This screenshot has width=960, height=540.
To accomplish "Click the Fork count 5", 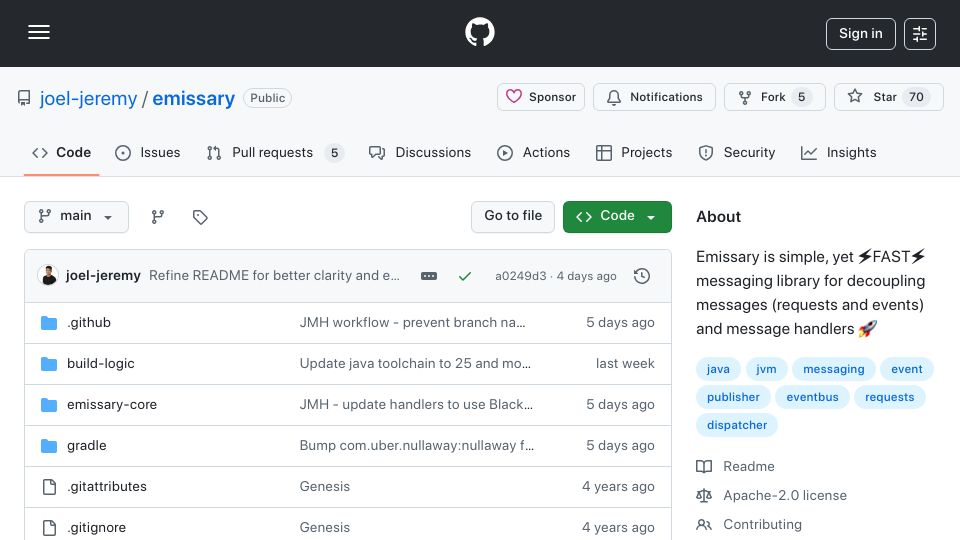I will pos(801,97).
